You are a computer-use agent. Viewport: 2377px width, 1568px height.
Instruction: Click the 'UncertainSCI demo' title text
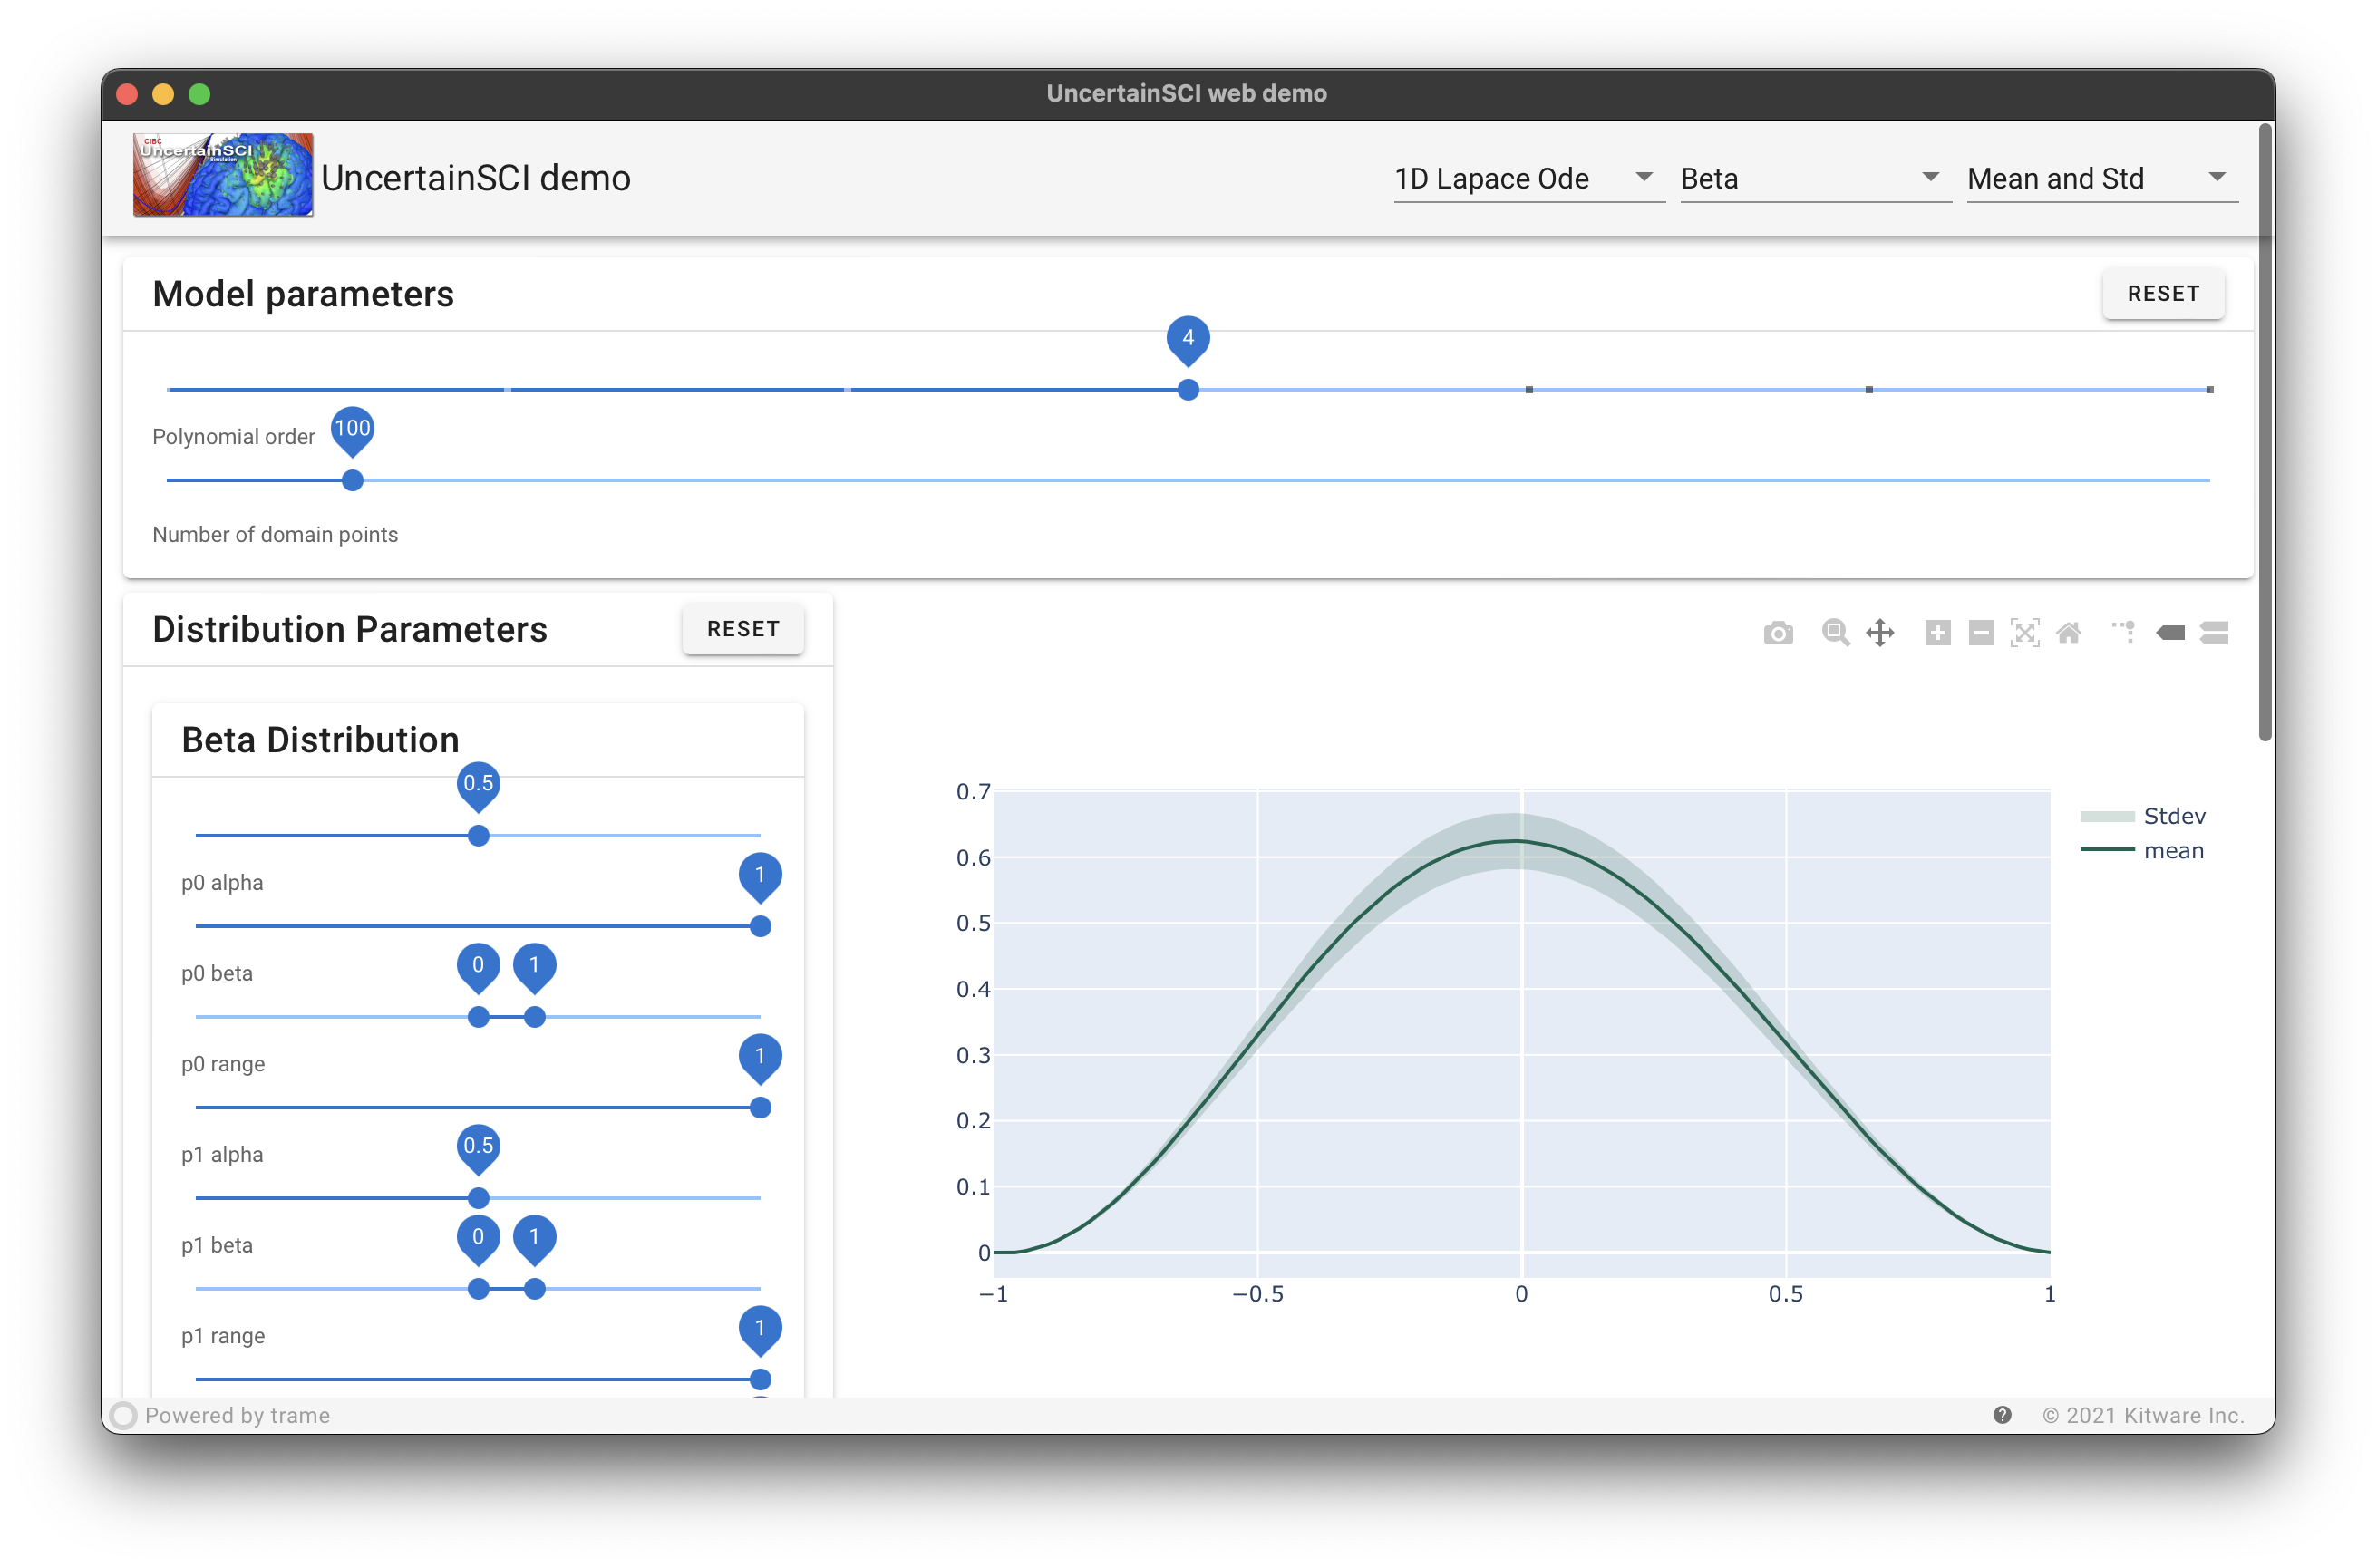[x=476, y=178]
